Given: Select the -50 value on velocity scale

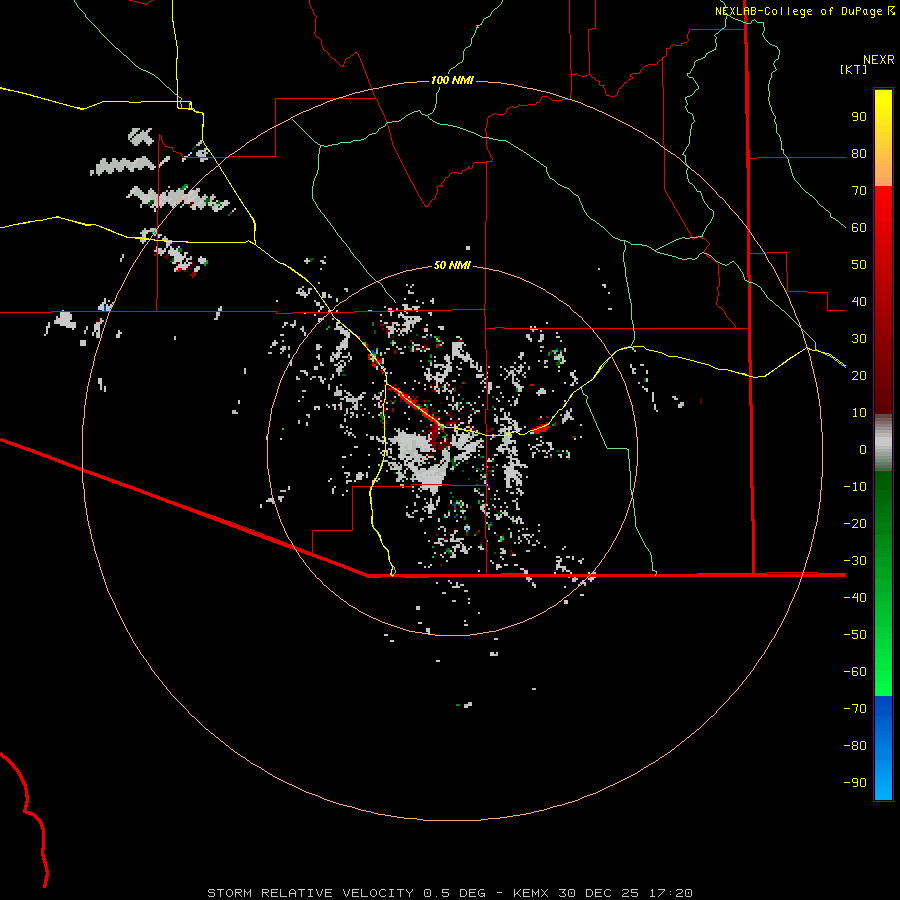Looking at the screenshot, I should [x=855, y=635].
